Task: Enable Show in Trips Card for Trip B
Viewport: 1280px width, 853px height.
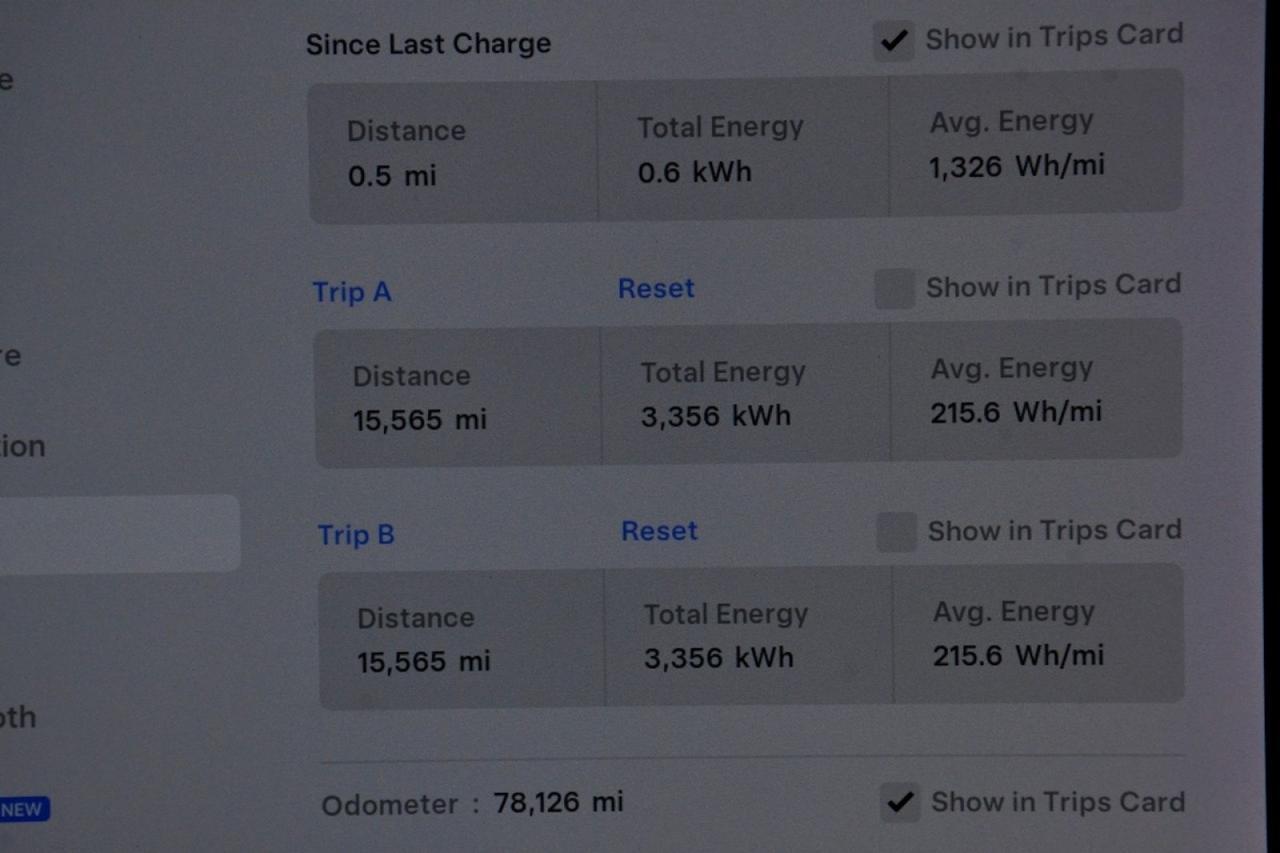Action: tap(895, 532)
